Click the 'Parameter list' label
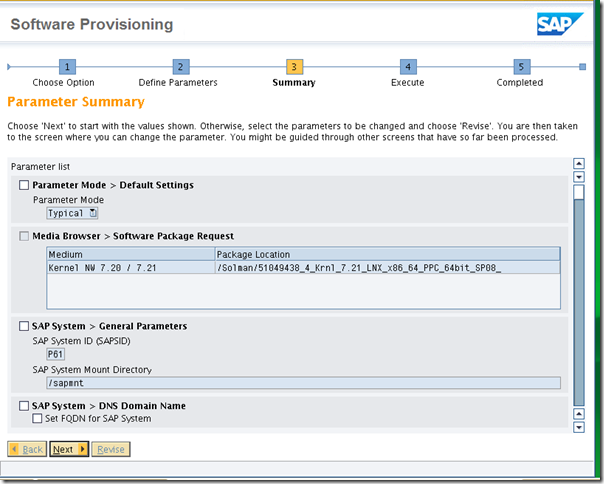This screenshot has width=604, height=484. click(40, 166)
